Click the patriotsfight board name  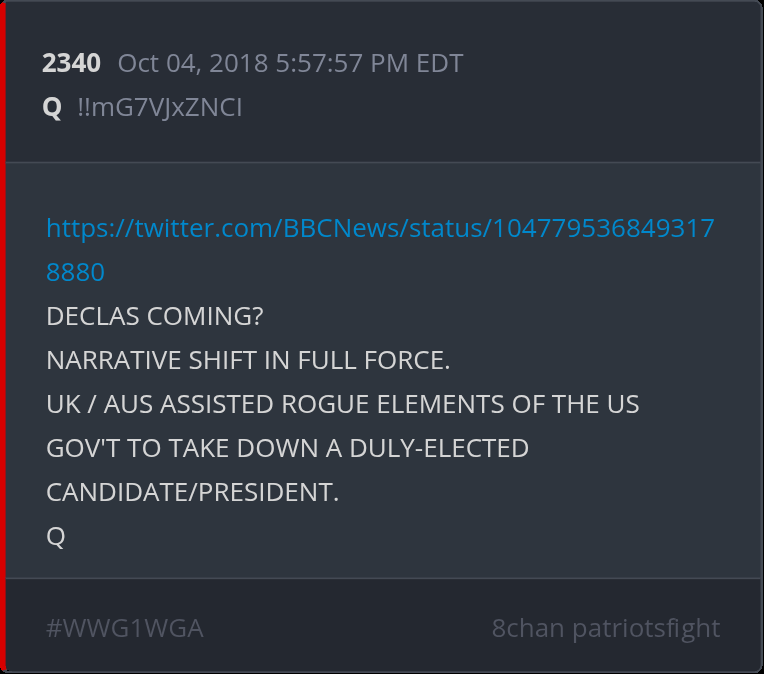646,628
